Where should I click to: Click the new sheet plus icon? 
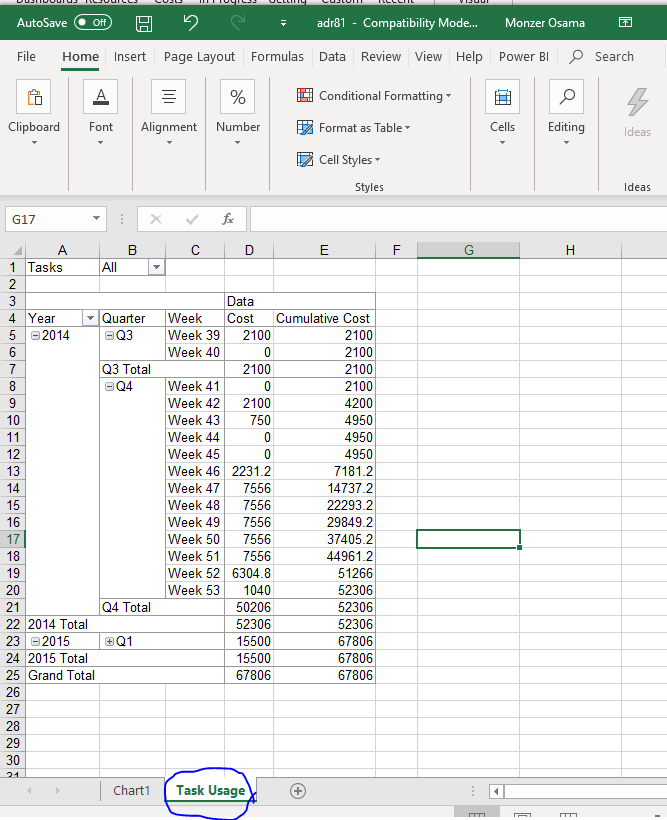click(x=297, y=791)
